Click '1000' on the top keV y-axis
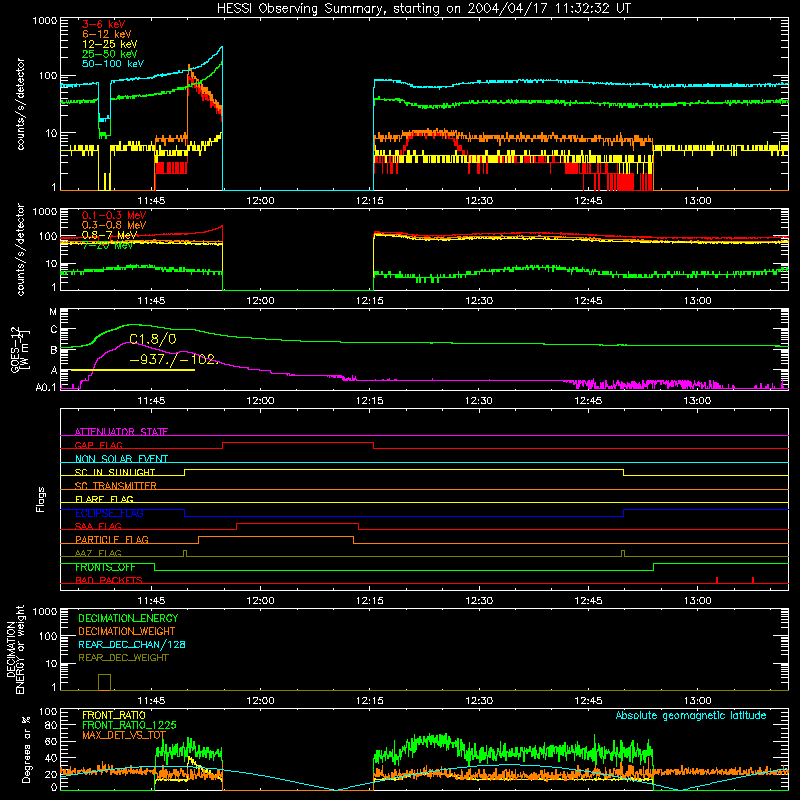The height and width of the screenshot is (800, 800). [x=45, y=21]
